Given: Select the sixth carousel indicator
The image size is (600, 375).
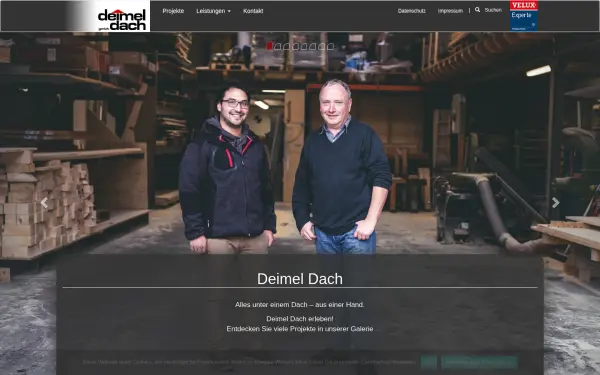Looking at the screenshot, I should (313, 46).
